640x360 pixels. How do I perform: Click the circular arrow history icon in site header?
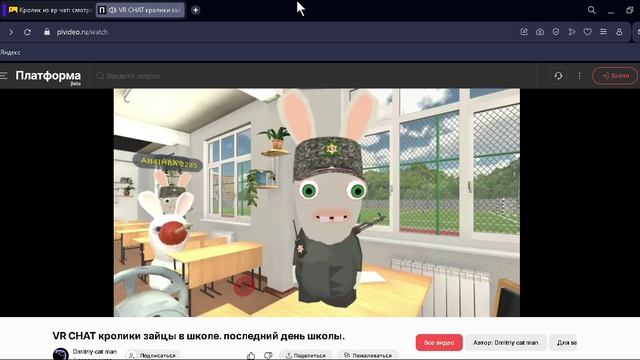click(558, 76)
